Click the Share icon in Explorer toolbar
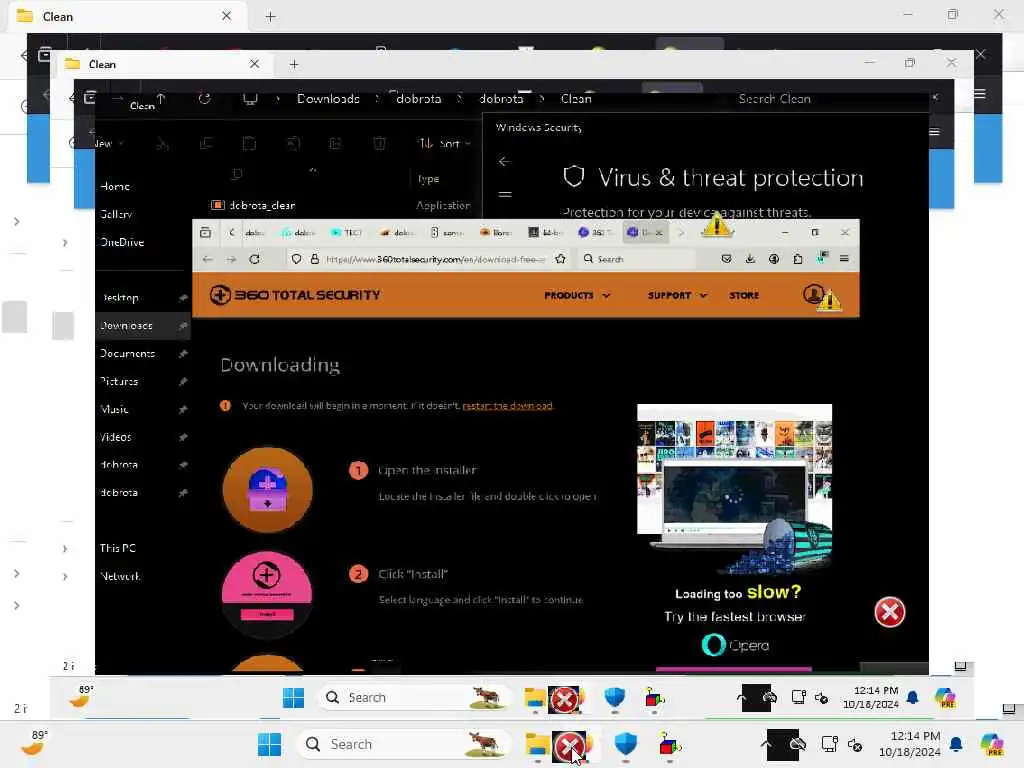The width and height of the screenshot is (1024, 768). pyautogui.click(x=335, y=143)
